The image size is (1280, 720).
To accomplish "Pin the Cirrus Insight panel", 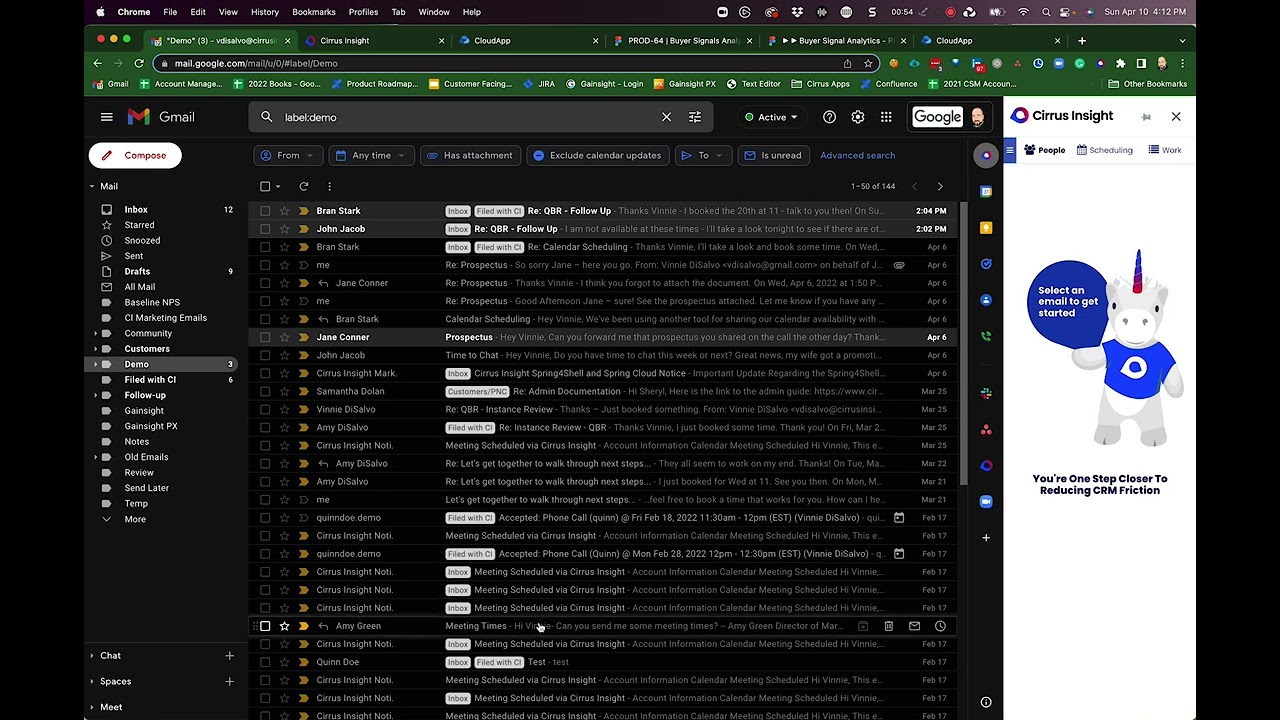I will click(1146, 117).
